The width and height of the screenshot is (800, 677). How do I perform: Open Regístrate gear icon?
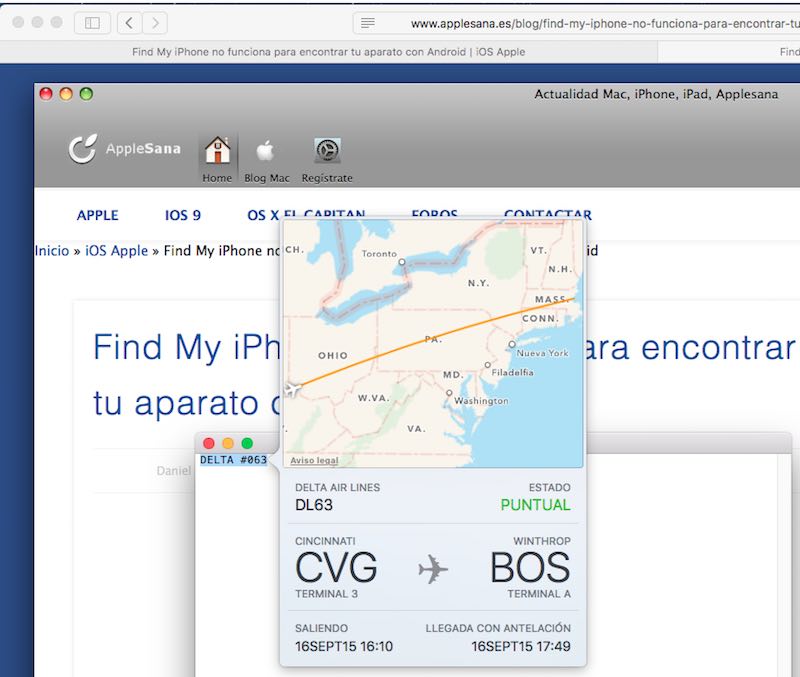(x=327, y=151)
